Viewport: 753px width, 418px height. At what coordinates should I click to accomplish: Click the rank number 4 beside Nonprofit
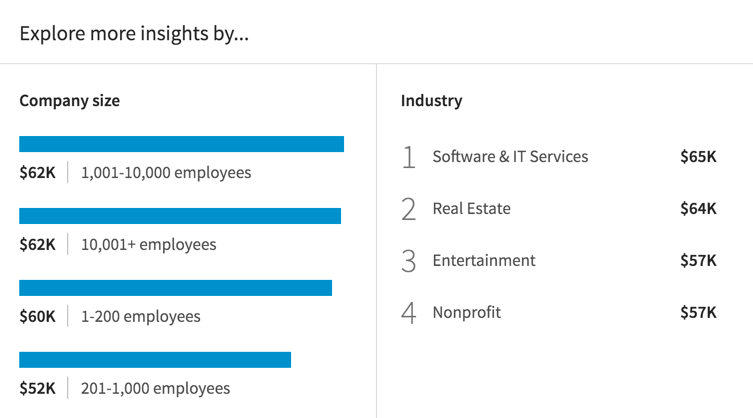coord(409,313)
